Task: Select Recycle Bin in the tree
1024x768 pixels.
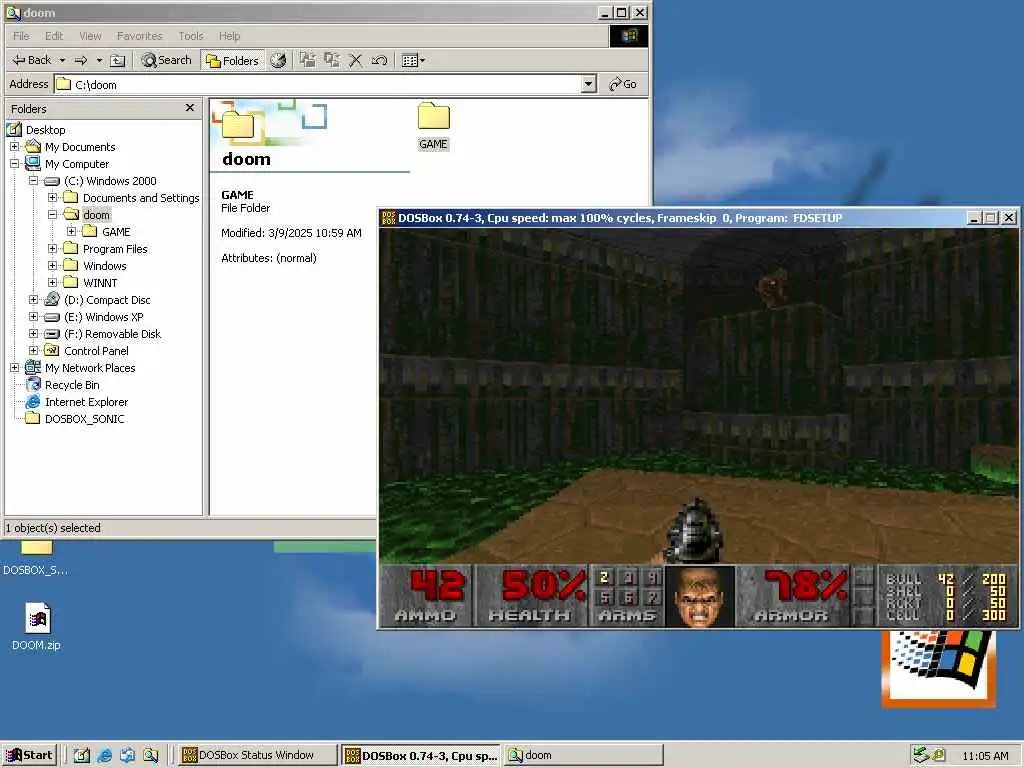Action: click(x=72, y=385)
